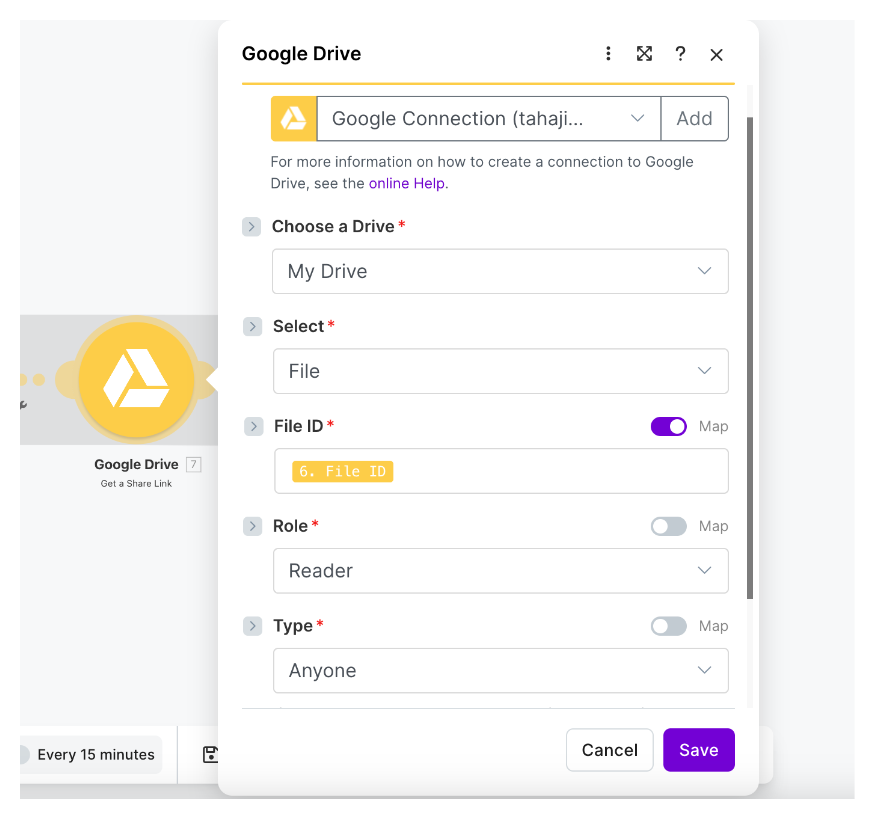The width and height of the screenshot is (874, 819).
Task: Cancel the module configuration
Action: click(609, 749)
